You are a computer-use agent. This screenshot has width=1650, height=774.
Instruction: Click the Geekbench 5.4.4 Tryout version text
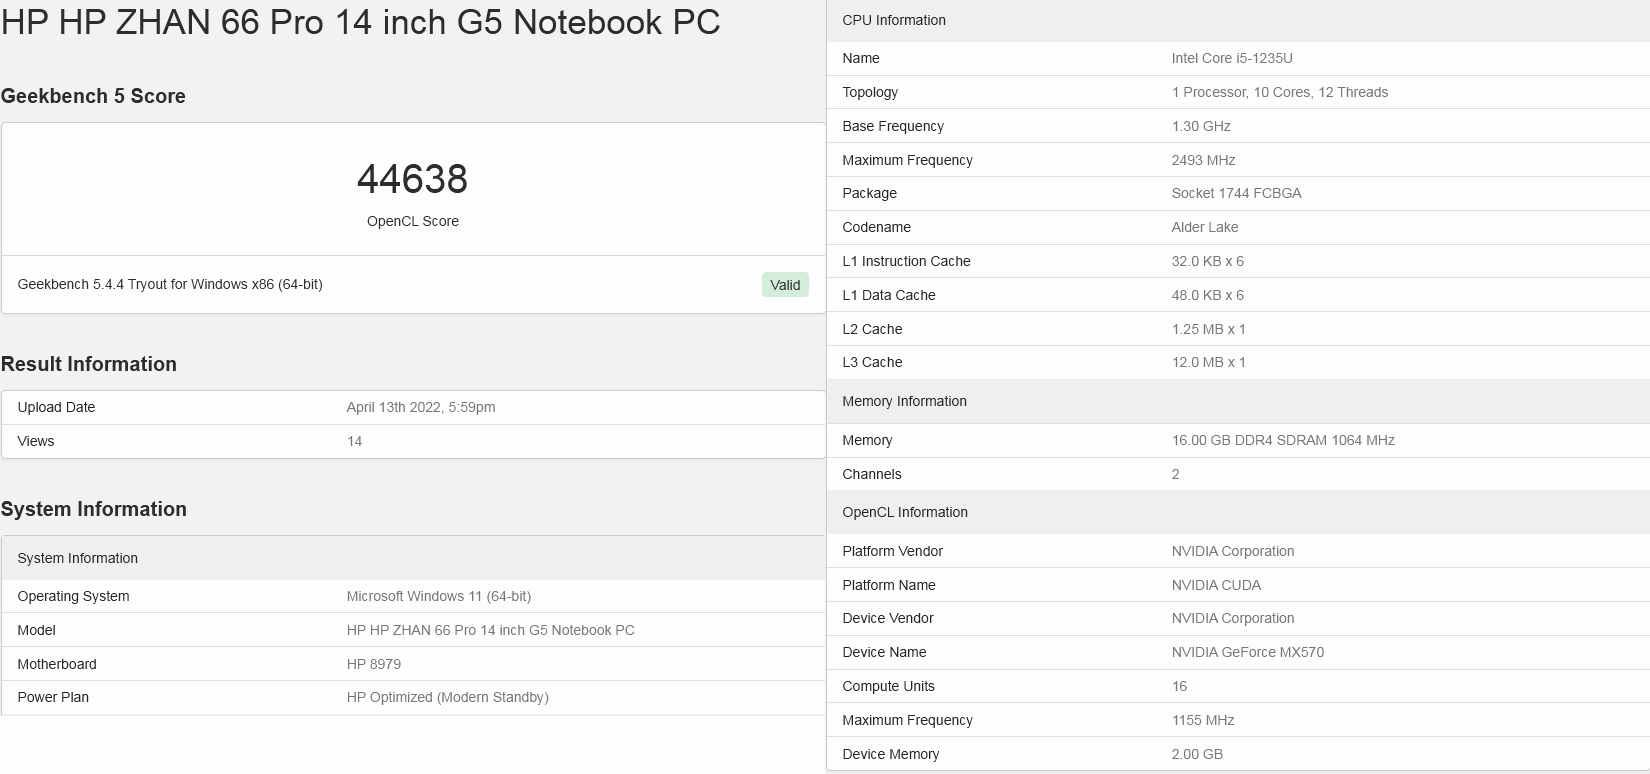point(170,284)
